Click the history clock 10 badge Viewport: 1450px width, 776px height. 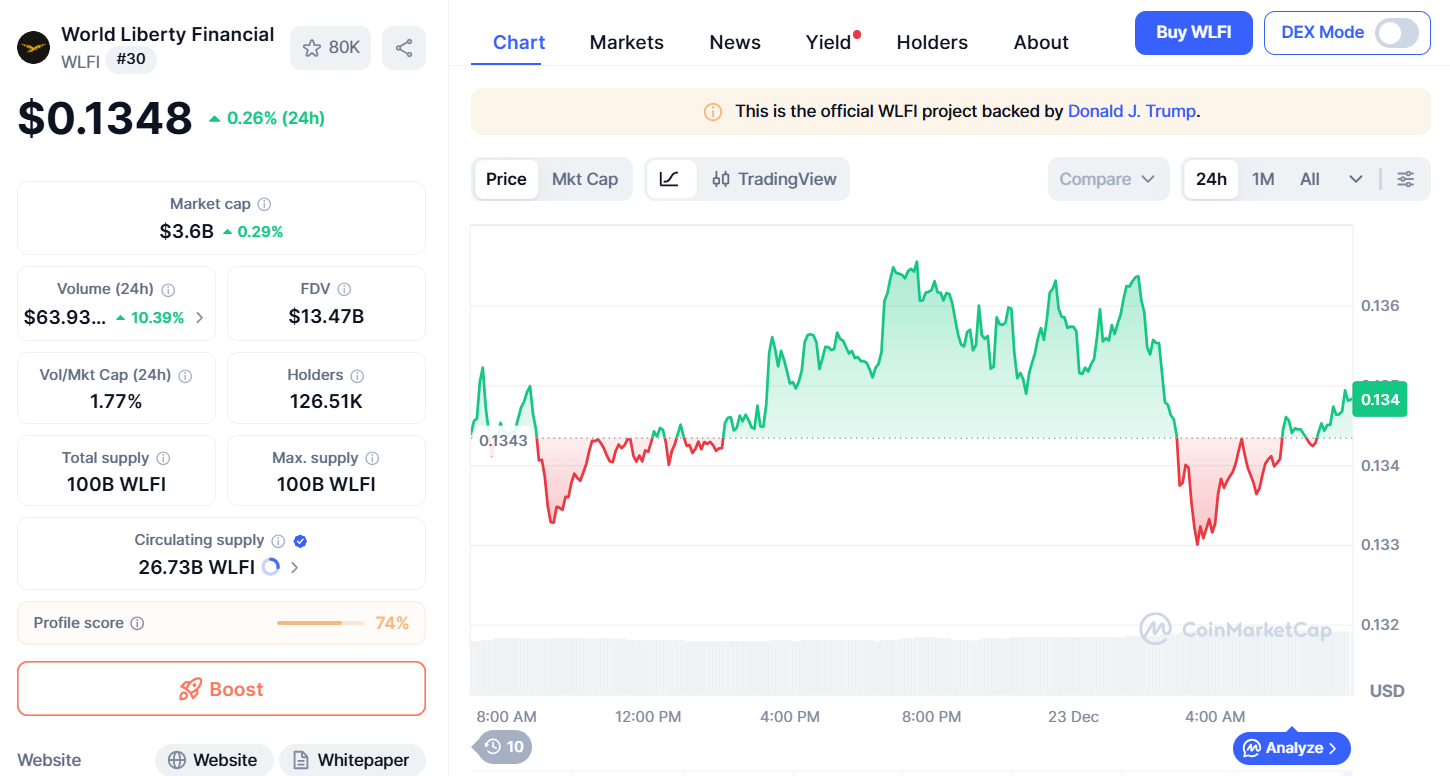pyautogui.click(x=503, y=746)
